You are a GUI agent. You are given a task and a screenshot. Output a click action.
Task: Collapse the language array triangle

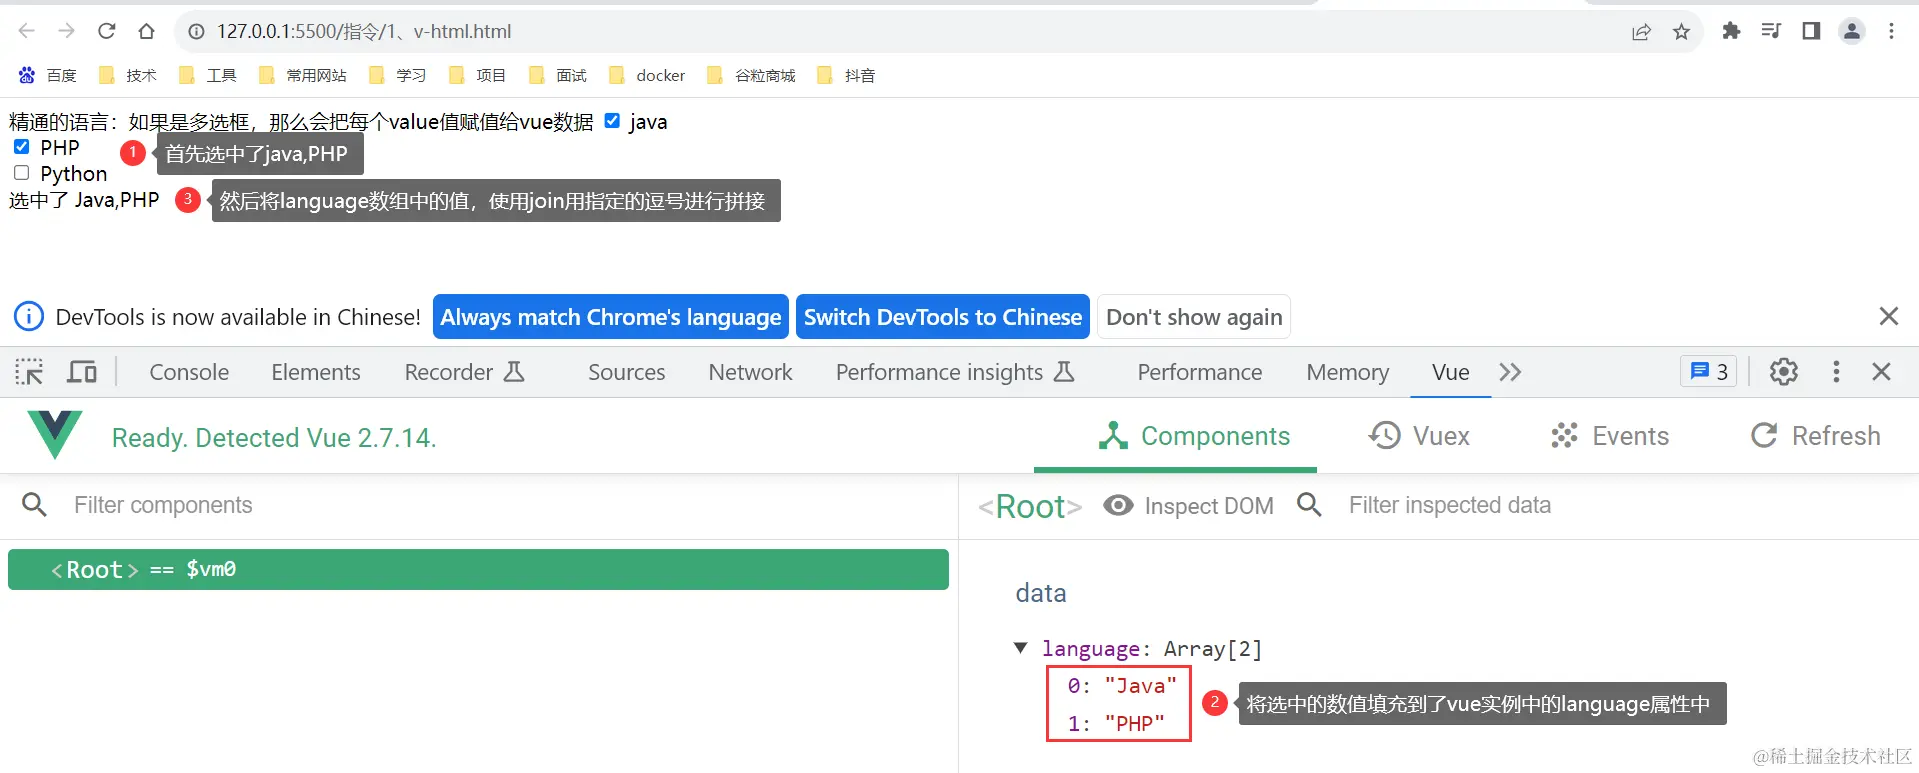1020,648
